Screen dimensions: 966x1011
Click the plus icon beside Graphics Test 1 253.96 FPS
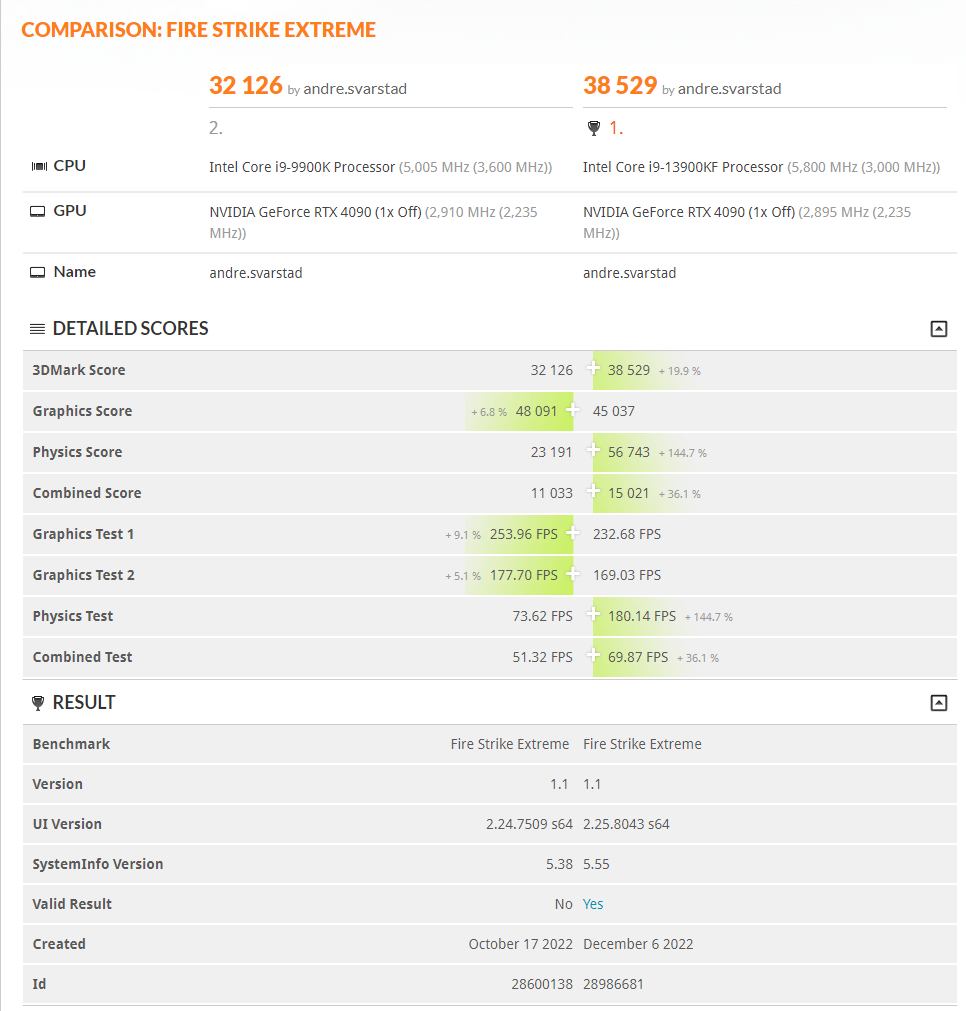pyautogui.click(x=572, y=533)
